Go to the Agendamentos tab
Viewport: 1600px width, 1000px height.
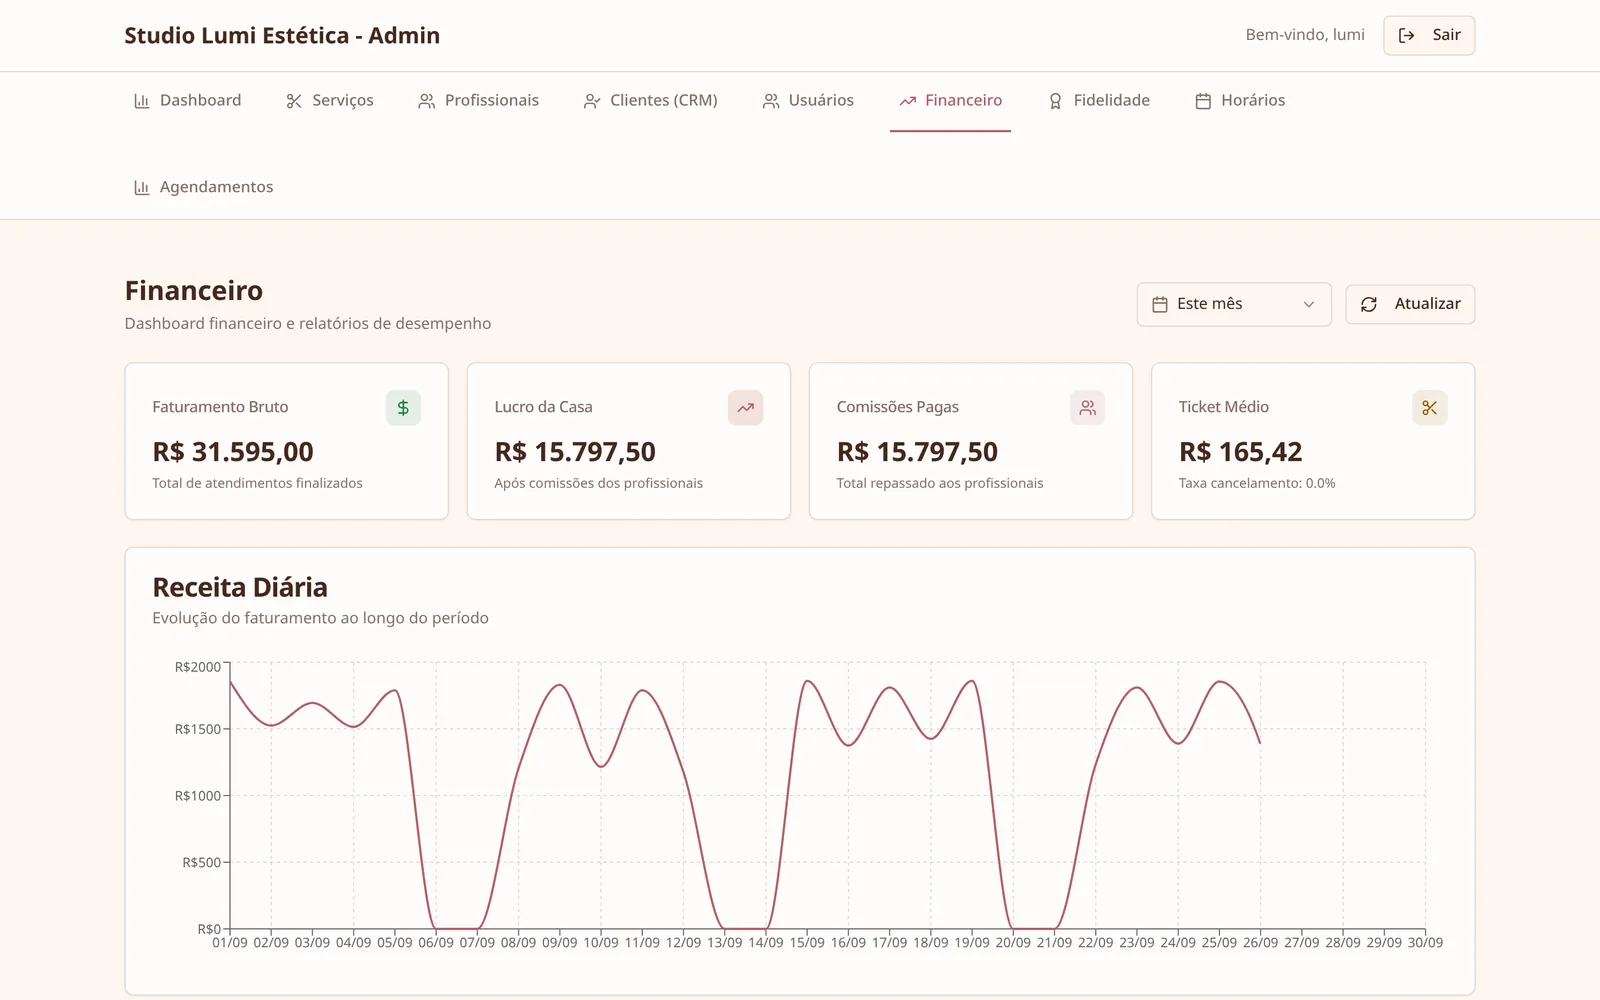204,188
